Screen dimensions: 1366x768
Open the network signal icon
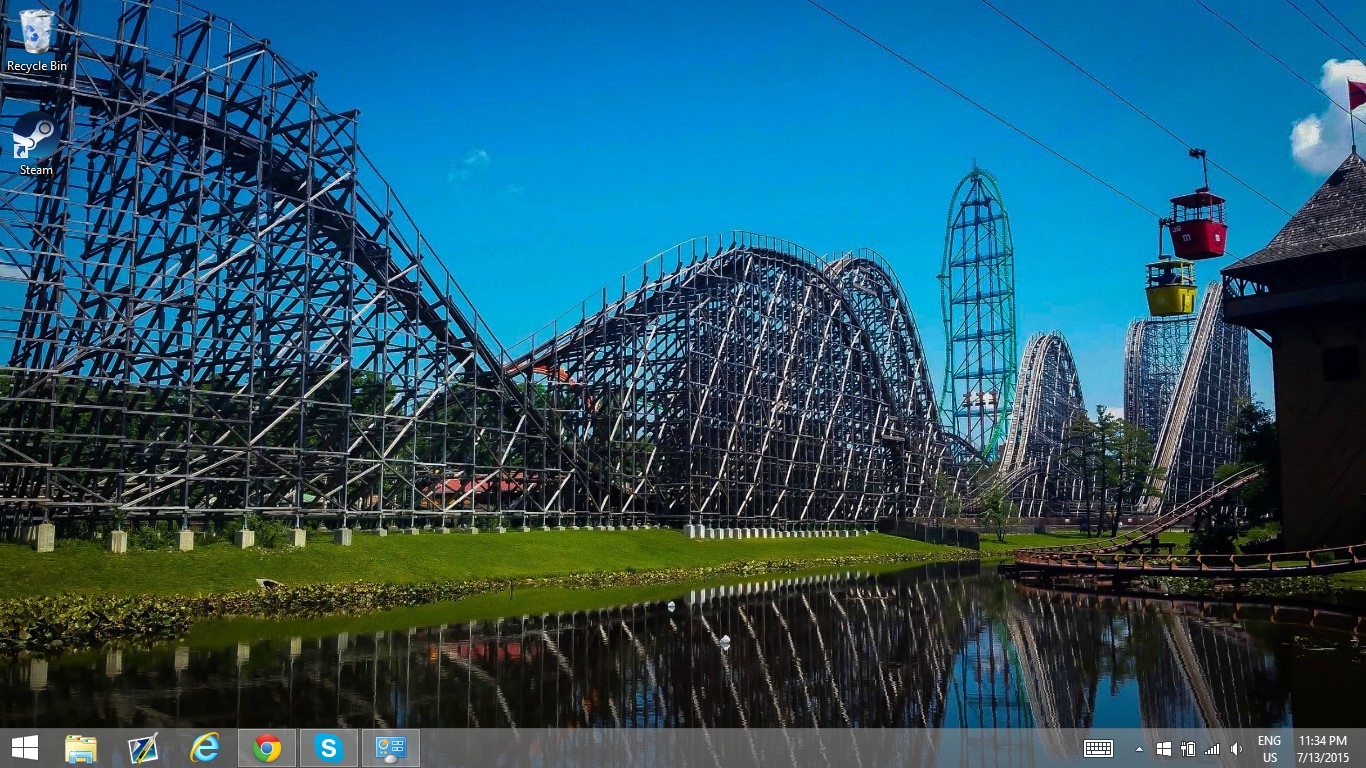[x=1212, y=749]
